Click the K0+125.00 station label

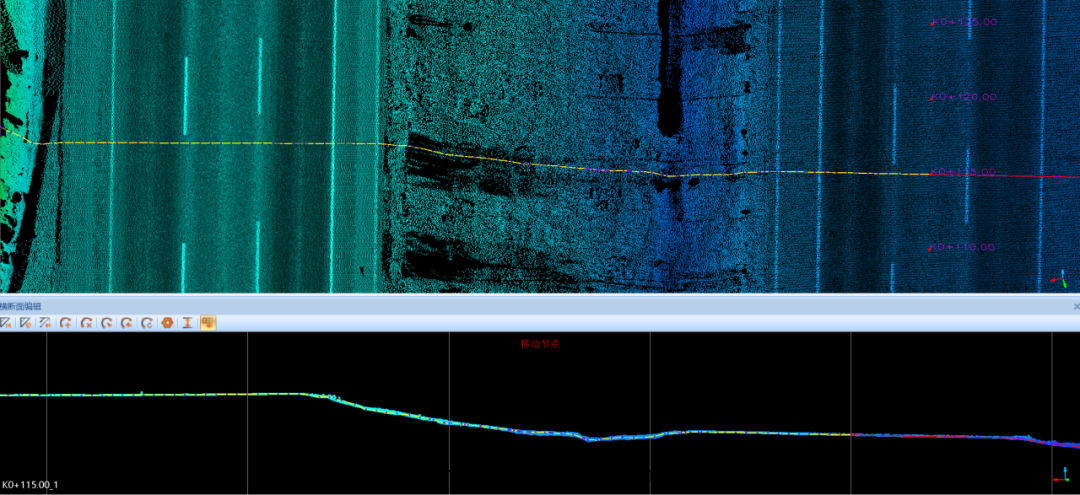click(963, 21)
